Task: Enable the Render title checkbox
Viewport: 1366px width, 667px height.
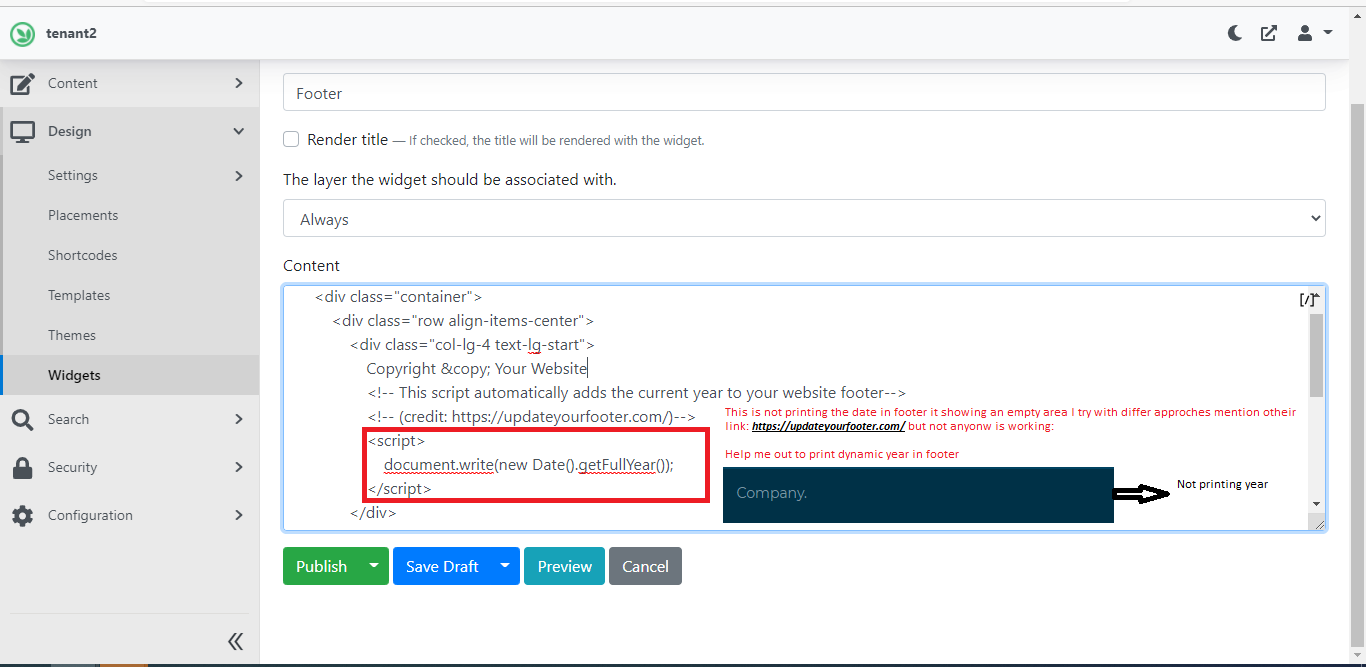Action: coord(291,139)
